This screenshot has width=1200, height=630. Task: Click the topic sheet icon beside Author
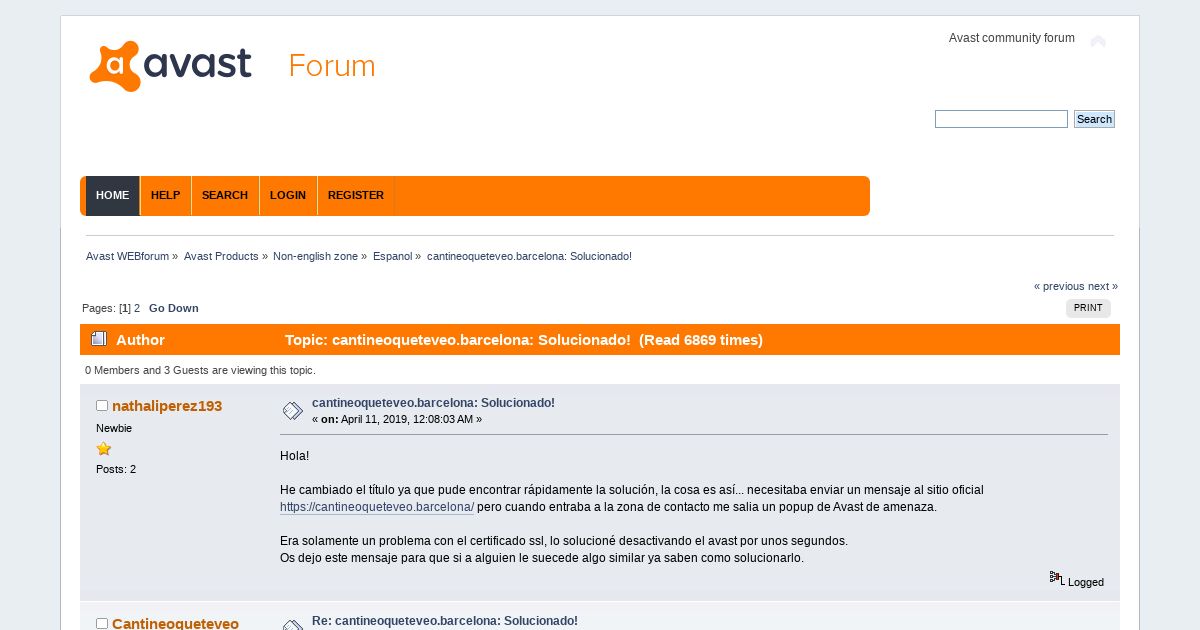pyautogui.click(x=98, y=339)
